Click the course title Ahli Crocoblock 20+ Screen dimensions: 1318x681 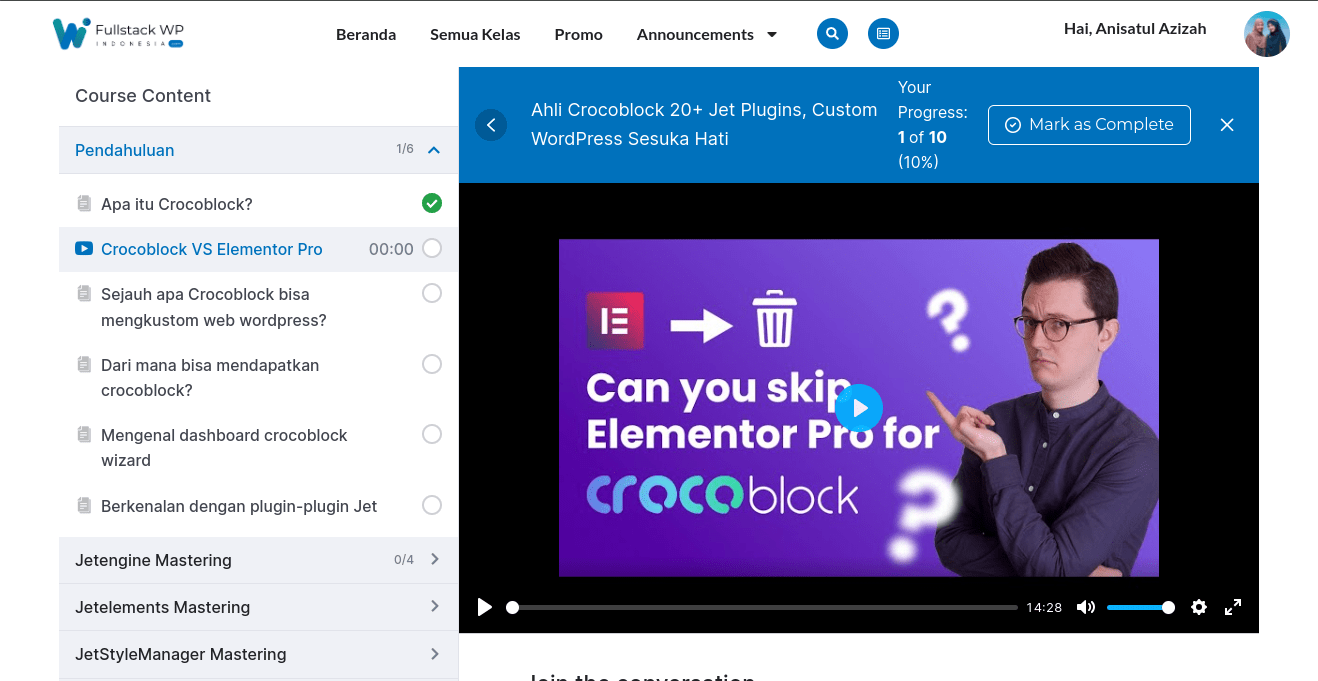coord(704,124)
